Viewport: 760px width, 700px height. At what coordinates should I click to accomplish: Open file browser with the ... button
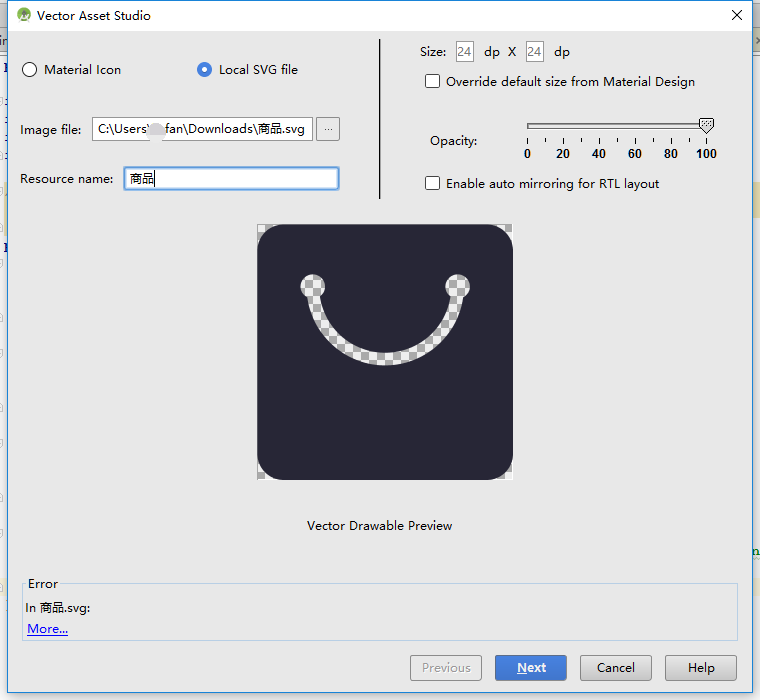(x=328, y=129)
